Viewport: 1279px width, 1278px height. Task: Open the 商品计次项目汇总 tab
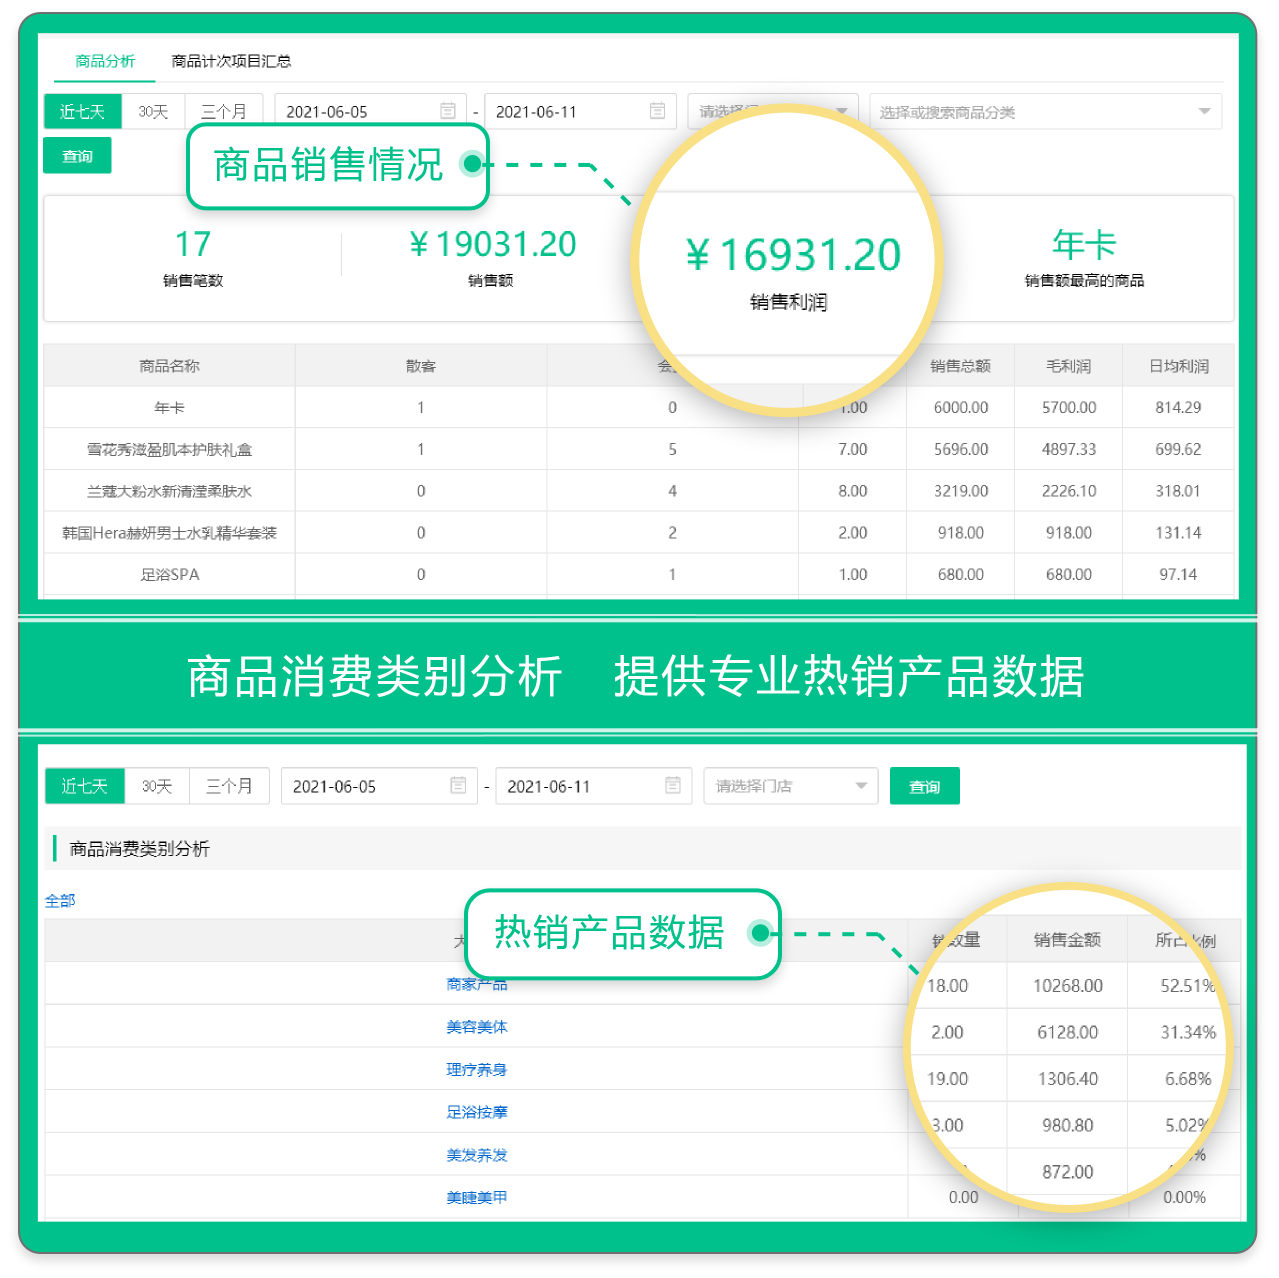231,61
